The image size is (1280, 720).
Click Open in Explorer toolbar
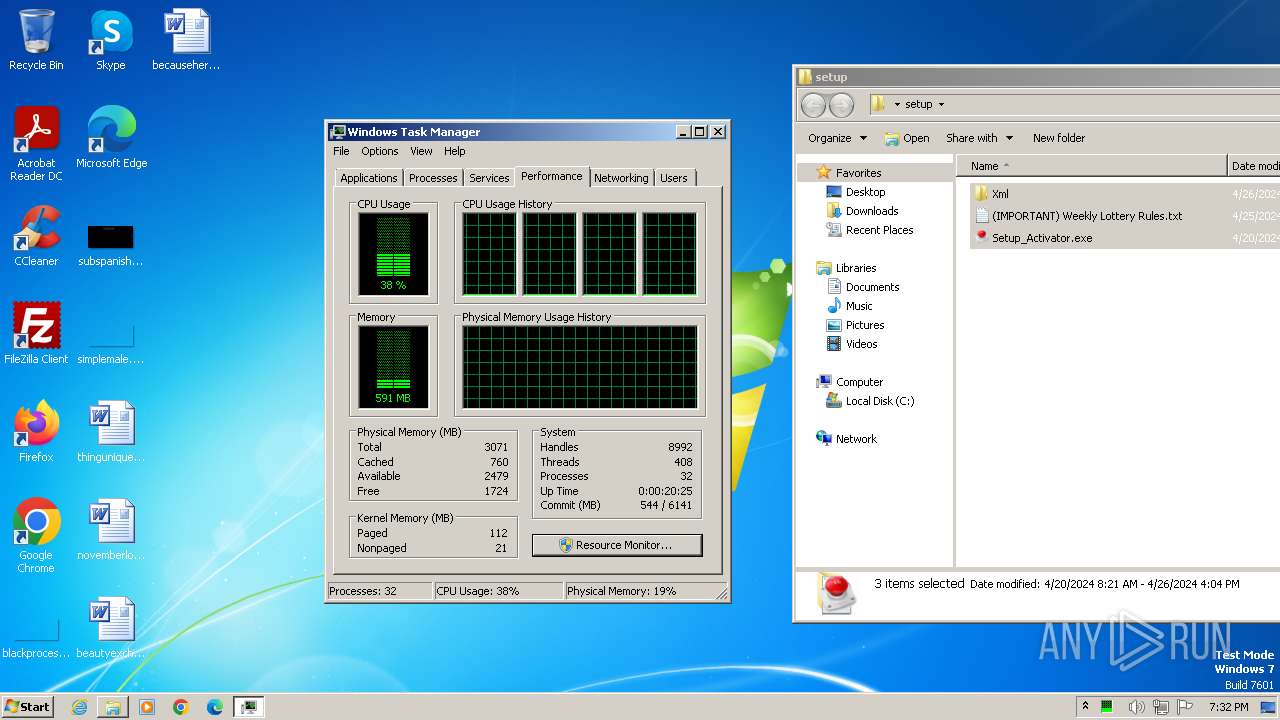(x=907, y=138)
